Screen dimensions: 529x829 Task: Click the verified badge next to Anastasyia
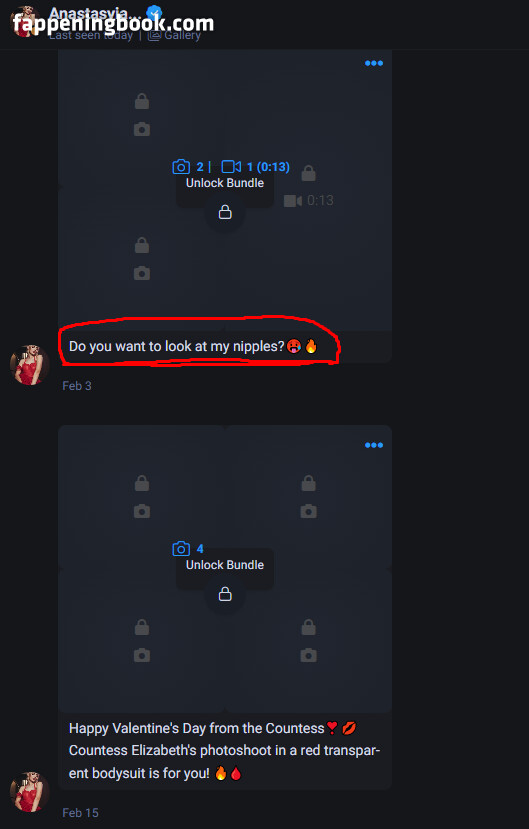click(154, 13)
